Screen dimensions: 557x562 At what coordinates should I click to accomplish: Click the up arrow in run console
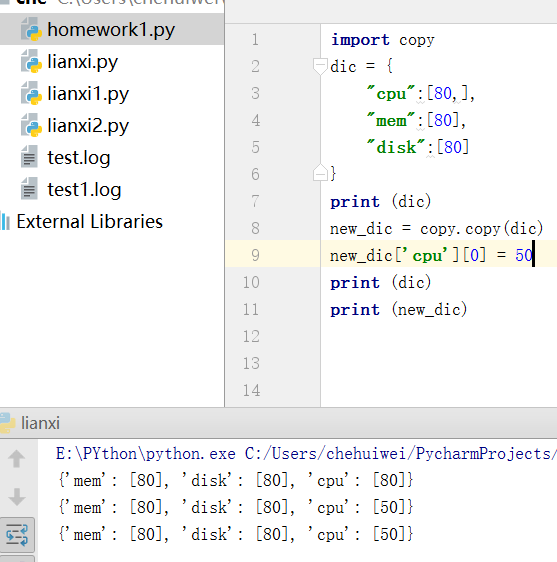(16, 458)
